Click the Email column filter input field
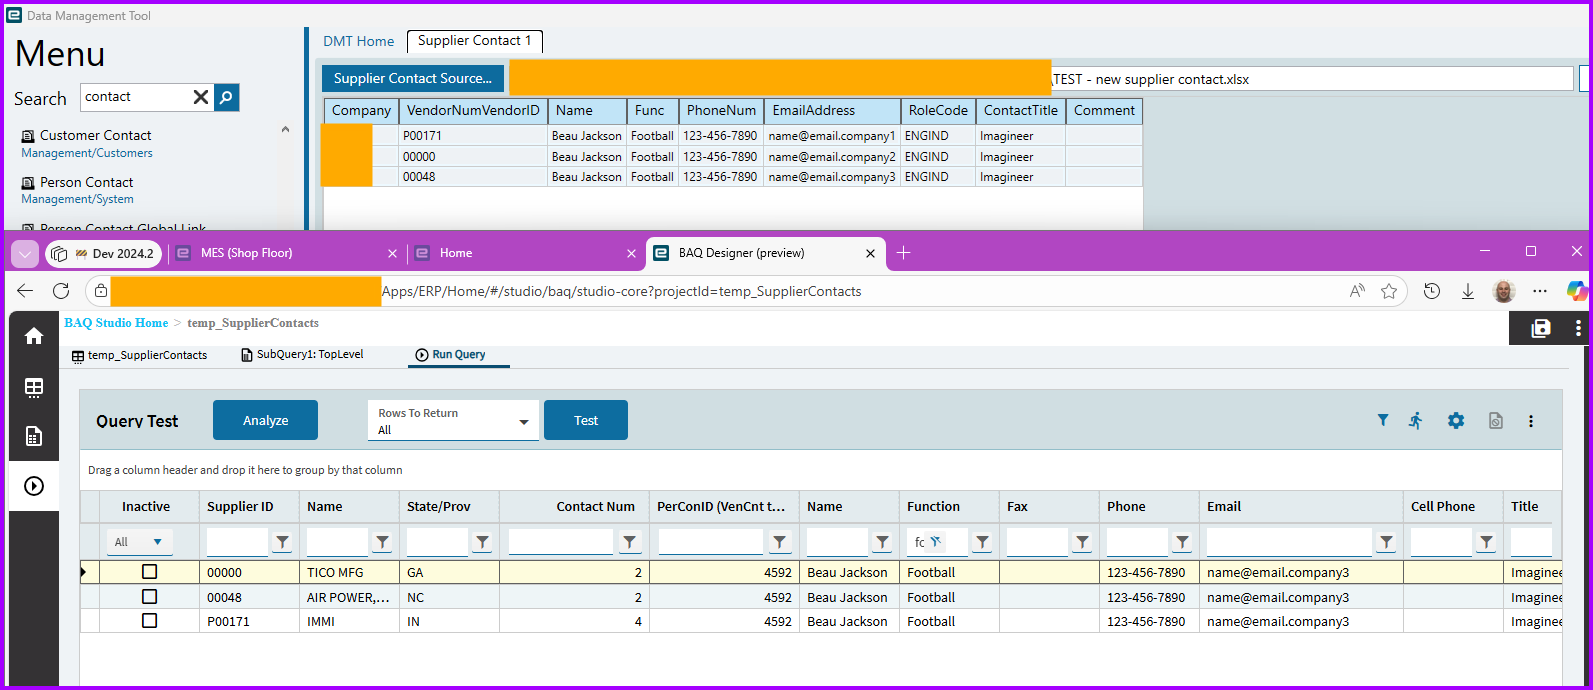The width and height of the screenshot is (1593, 690). point(1288,542)
